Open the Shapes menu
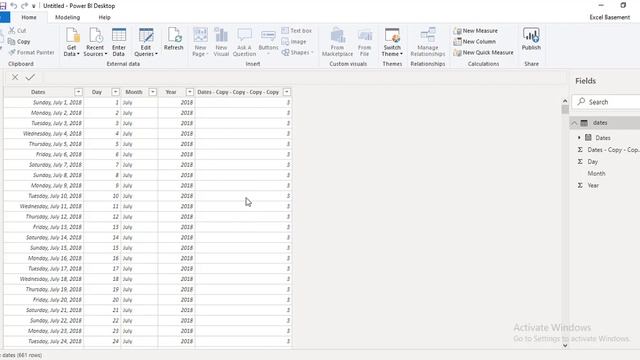640x360 pixels. pyautogui.click(x=298, y=52)
